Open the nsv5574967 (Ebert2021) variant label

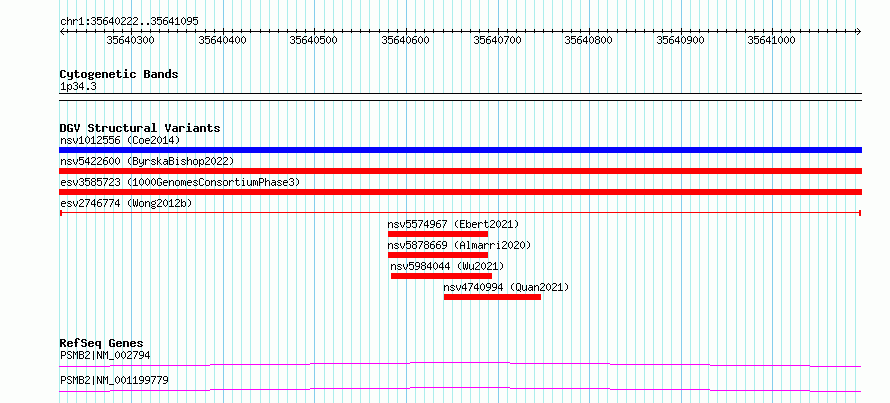[453, 224]
